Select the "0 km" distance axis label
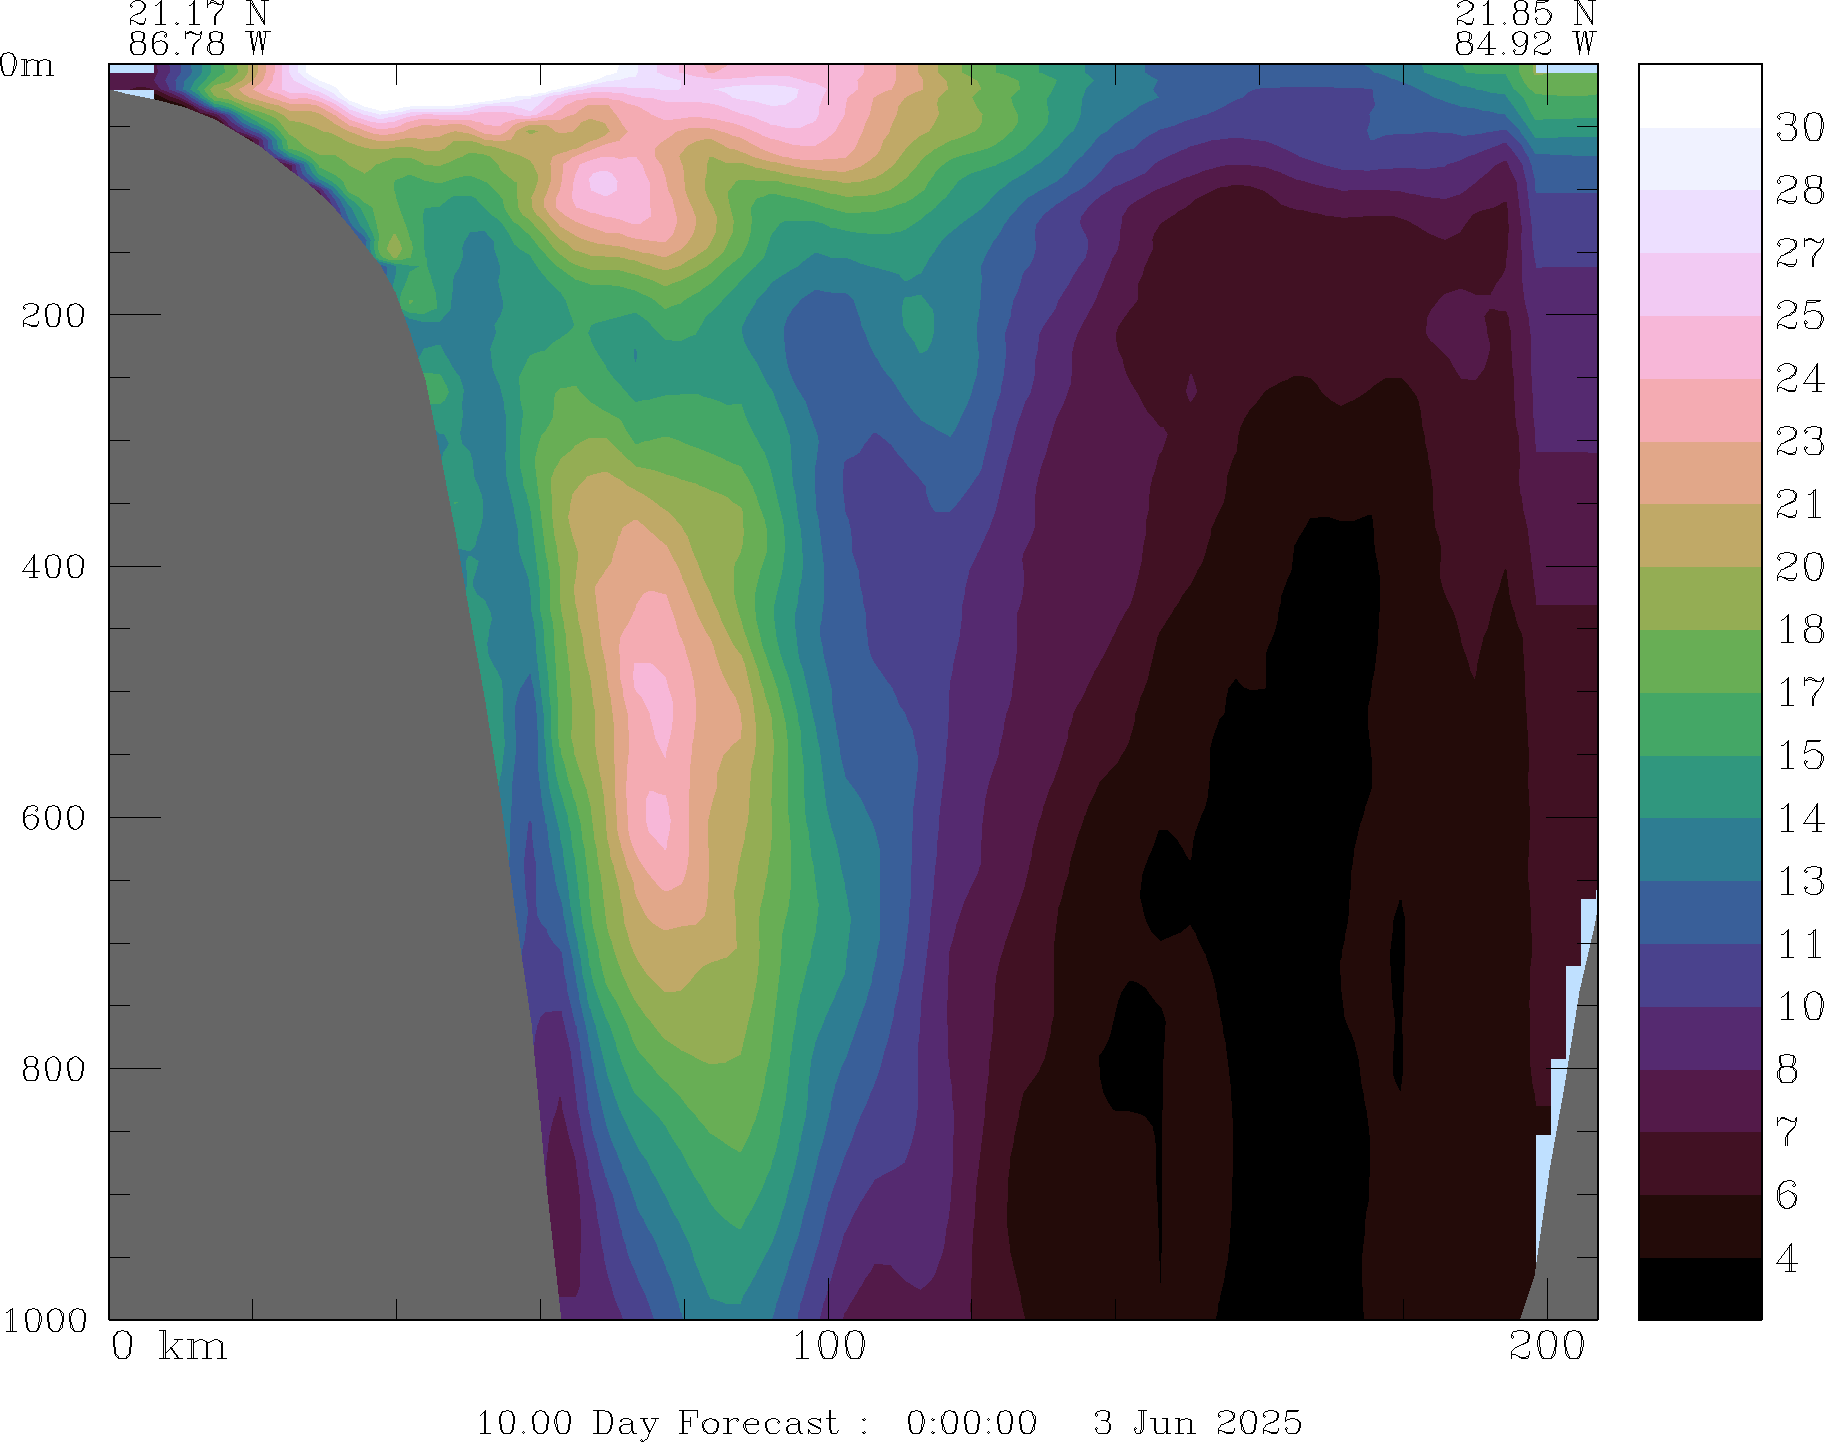This screenshot has width=1825, height=1442. (169, 1347)
